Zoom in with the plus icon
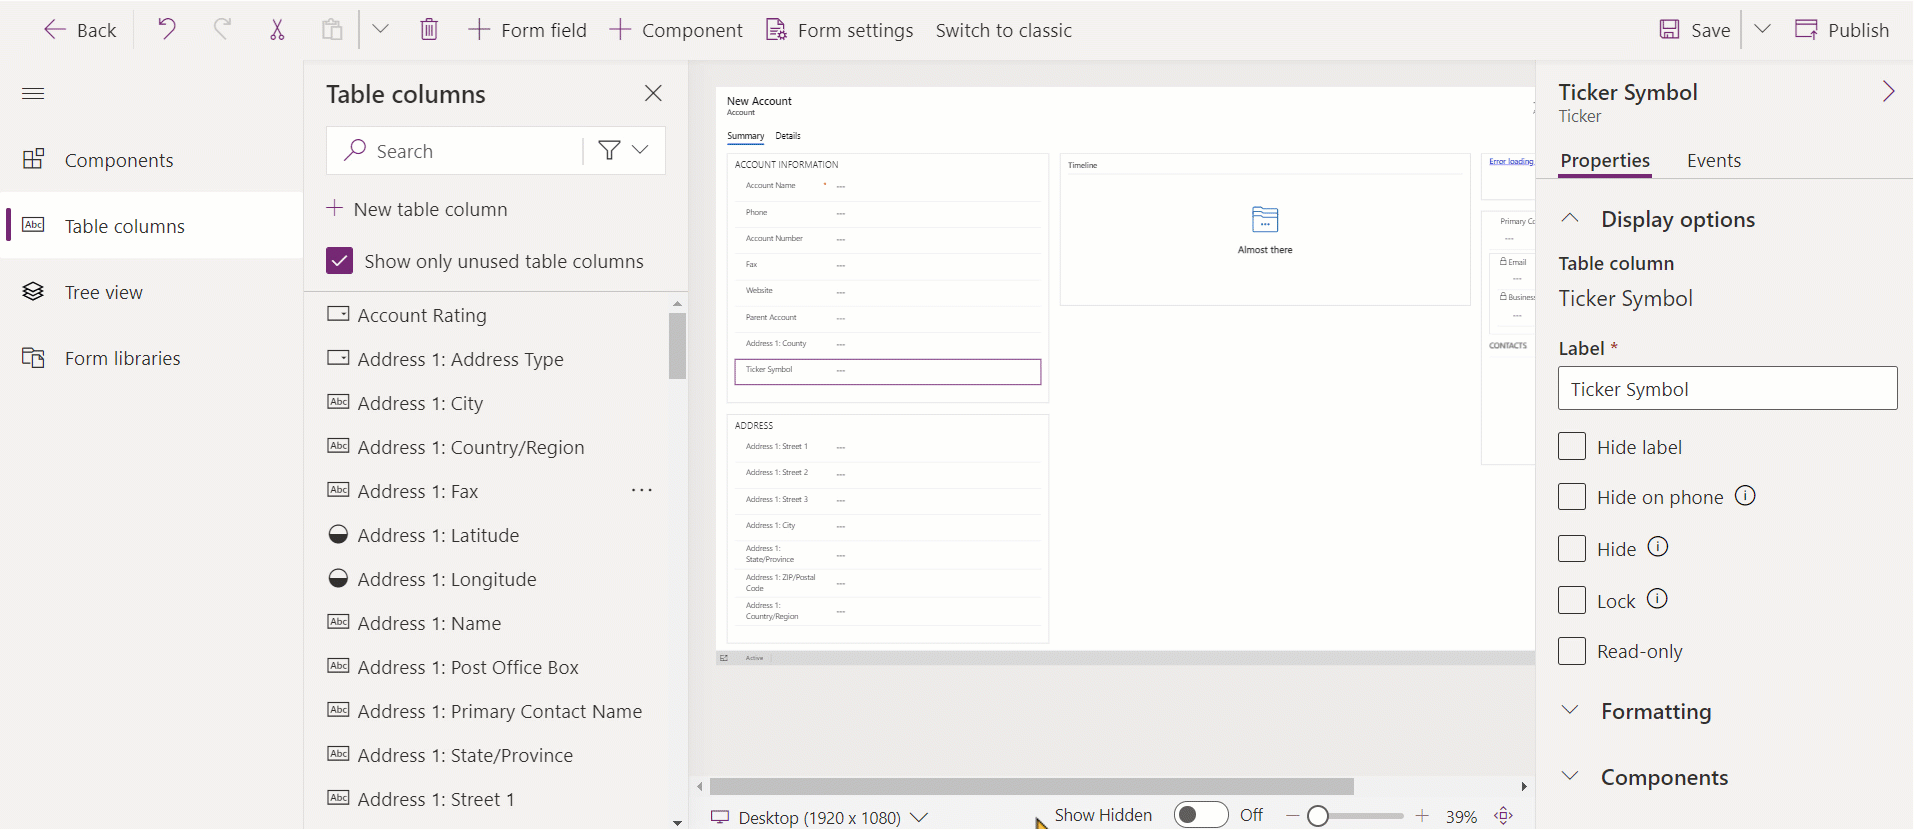The width and height of the screenshot is (1914, 830). click(x=1422, y=816)
